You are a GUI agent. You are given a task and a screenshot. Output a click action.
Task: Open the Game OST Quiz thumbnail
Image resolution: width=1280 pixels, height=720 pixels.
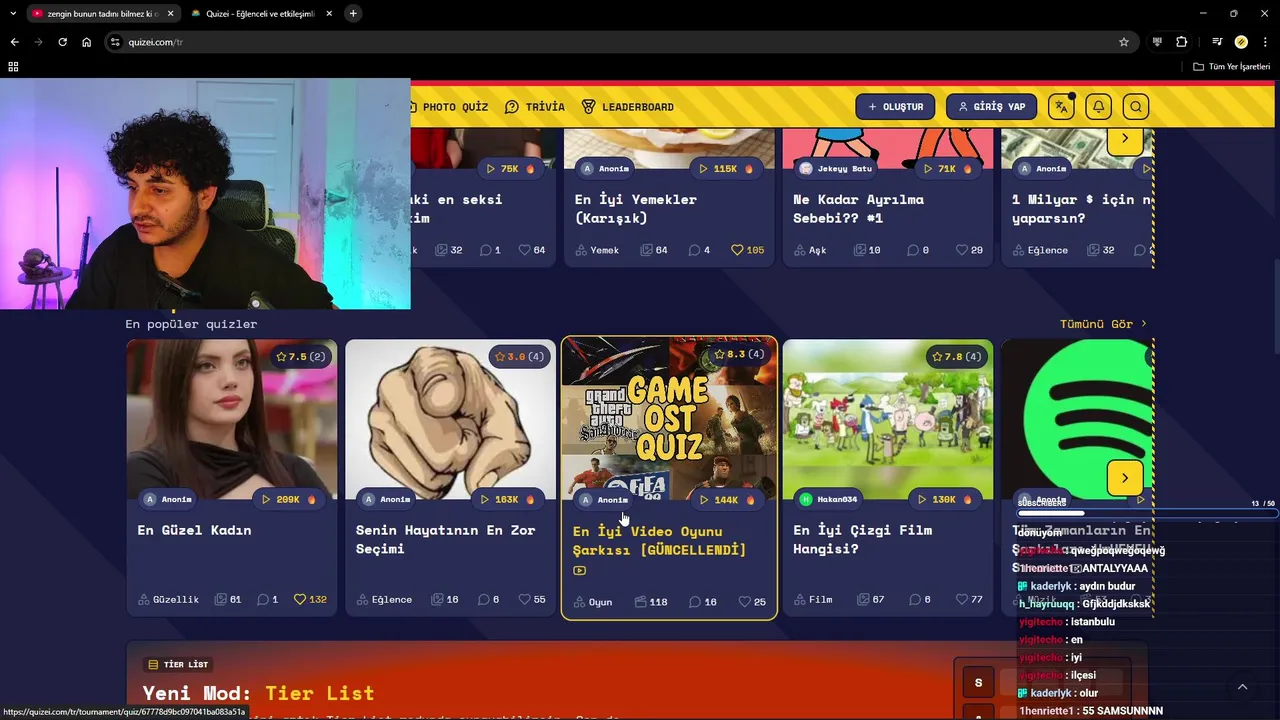pos(669,420)
